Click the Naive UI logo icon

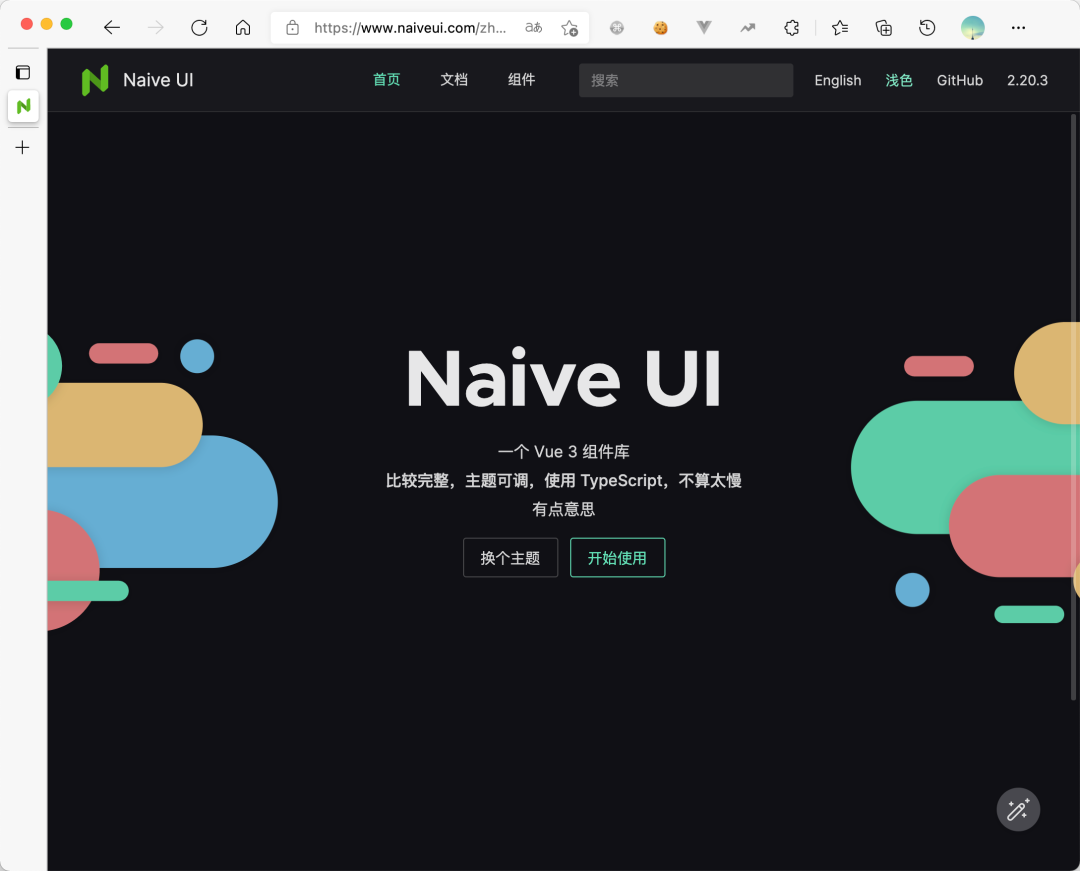click(95, 80)
